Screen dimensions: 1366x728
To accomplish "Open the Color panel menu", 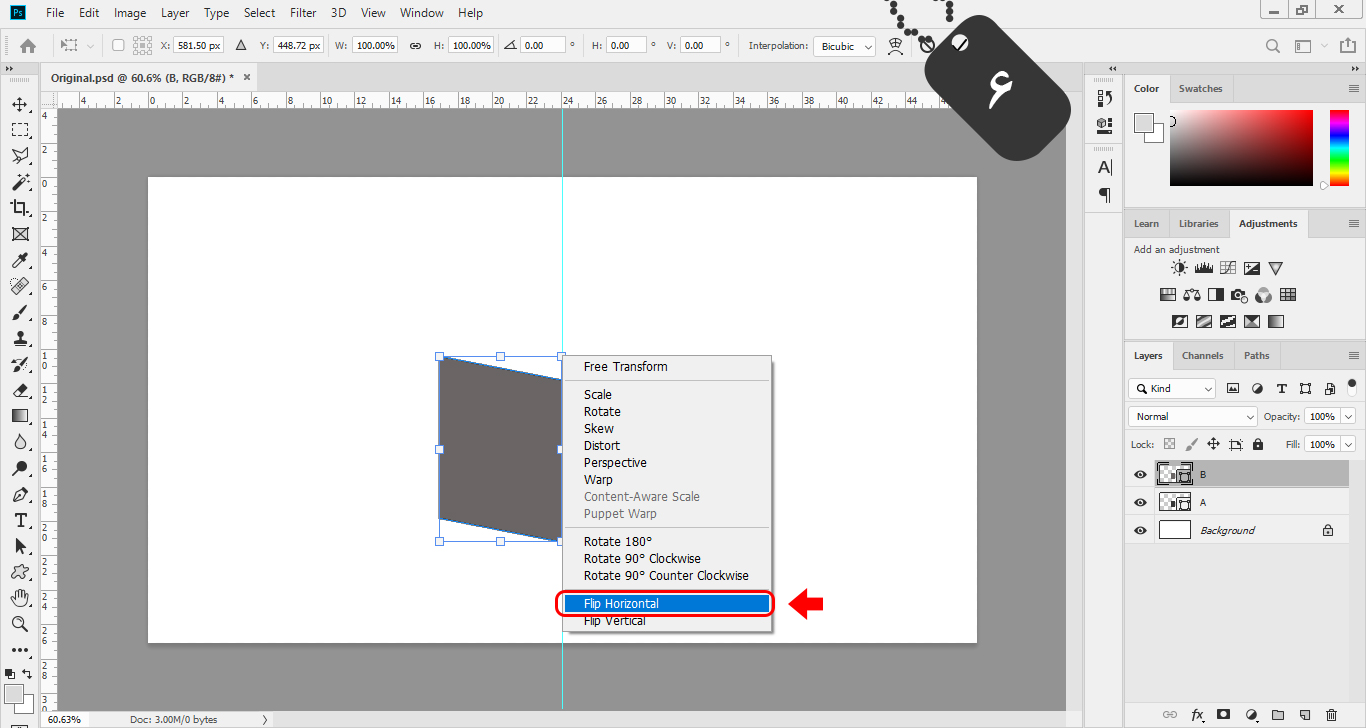I will [1353, 89].
